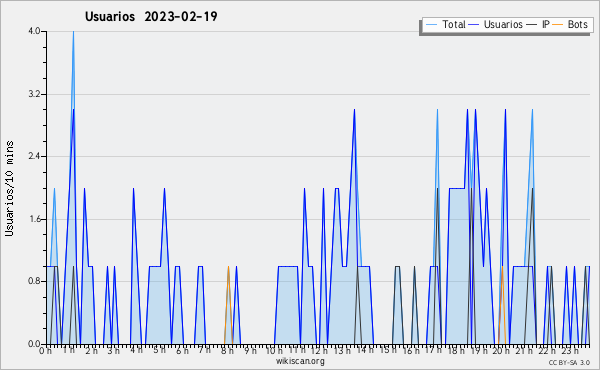Click the y-axis value '2.4'
The width and height of the screenshot is (600, 370).
[x=34, y=156]
